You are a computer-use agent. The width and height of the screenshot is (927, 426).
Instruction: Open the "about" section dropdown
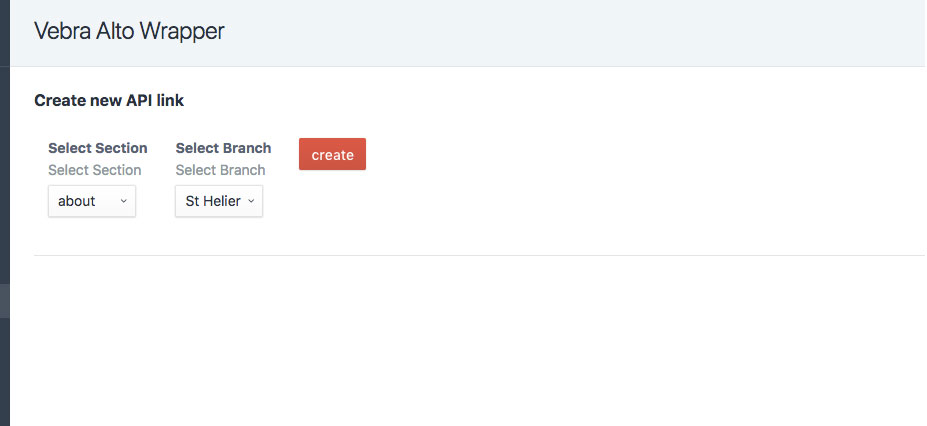(x=92, y=201)
